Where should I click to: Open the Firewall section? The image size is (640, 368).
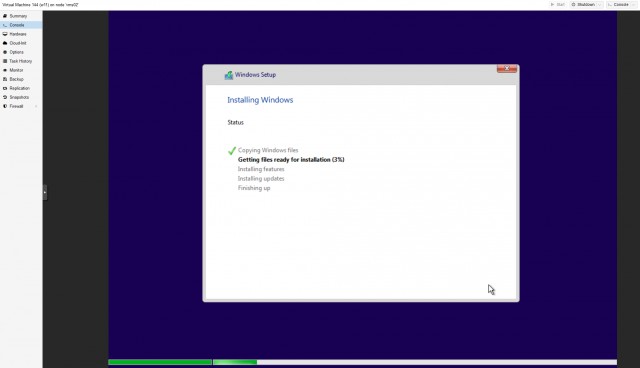[20, 106]
